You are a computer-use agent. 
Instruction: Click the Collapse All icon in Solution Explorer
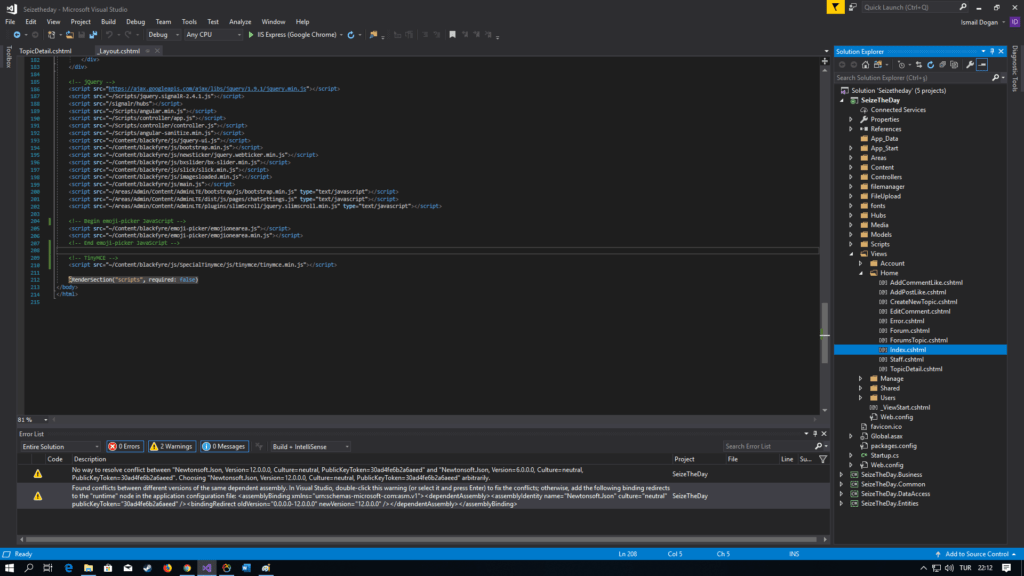942,65
